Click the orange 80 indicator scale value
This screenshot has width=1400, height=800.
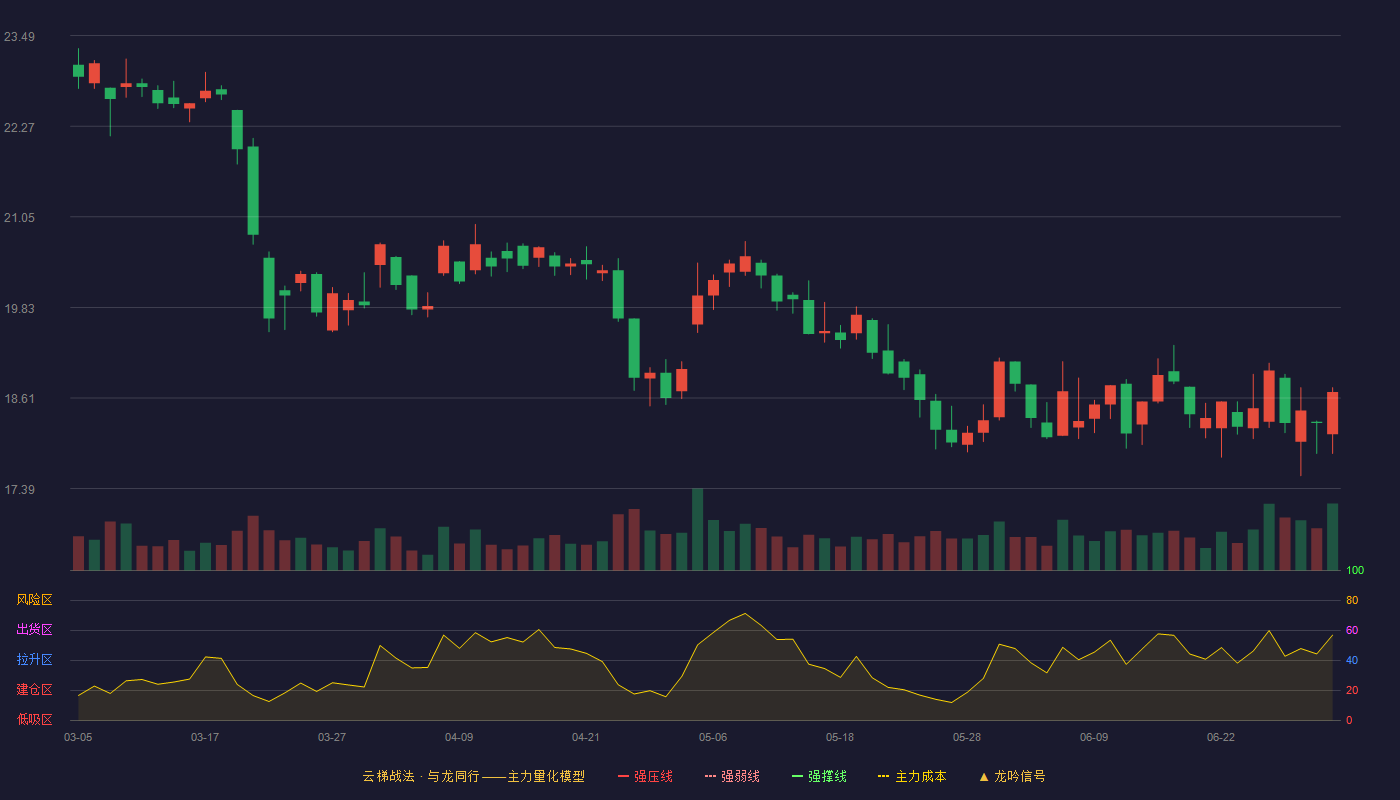pyautogui.click(x=1352, y=600)
